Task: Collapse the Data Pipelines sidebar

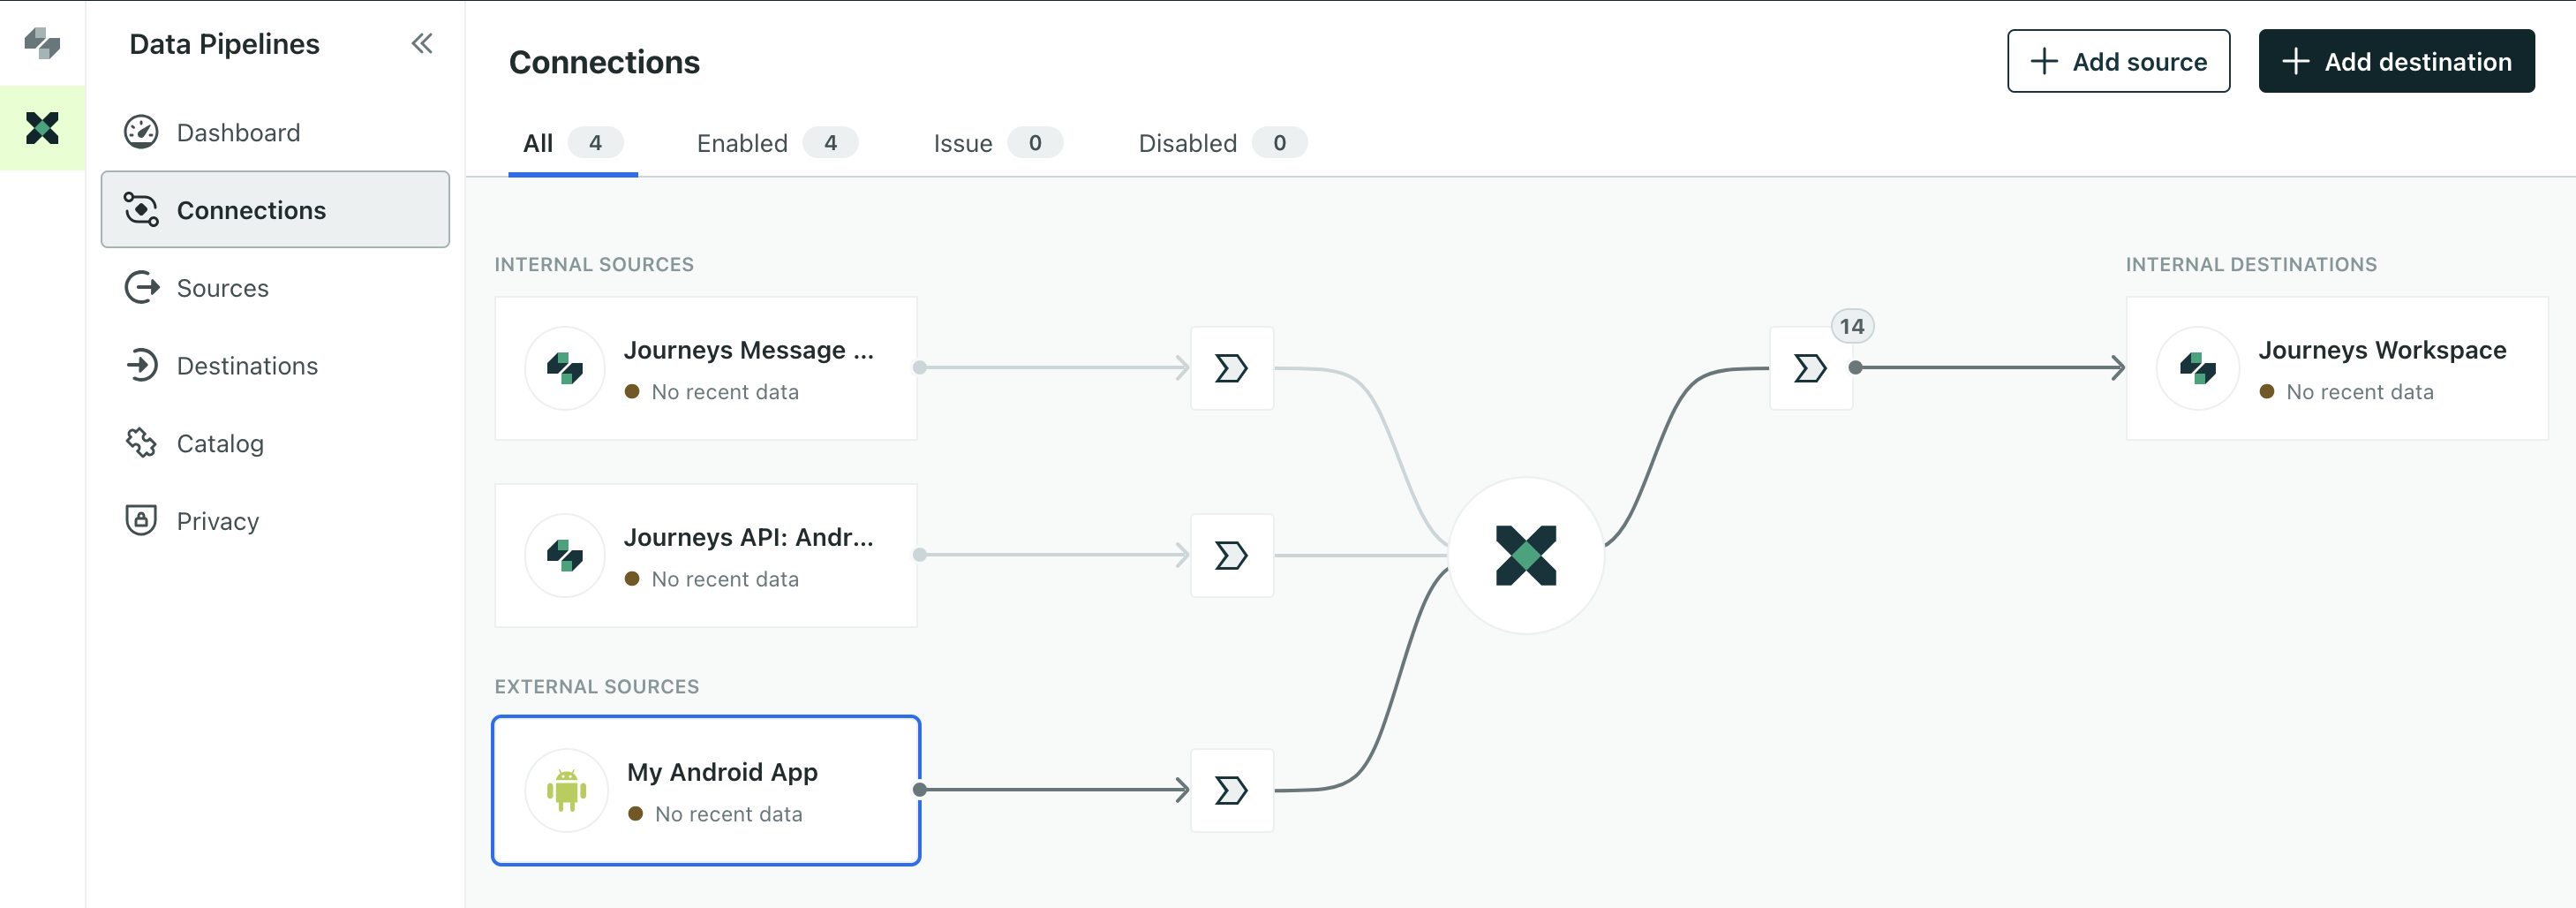Action: click(422, 43)
